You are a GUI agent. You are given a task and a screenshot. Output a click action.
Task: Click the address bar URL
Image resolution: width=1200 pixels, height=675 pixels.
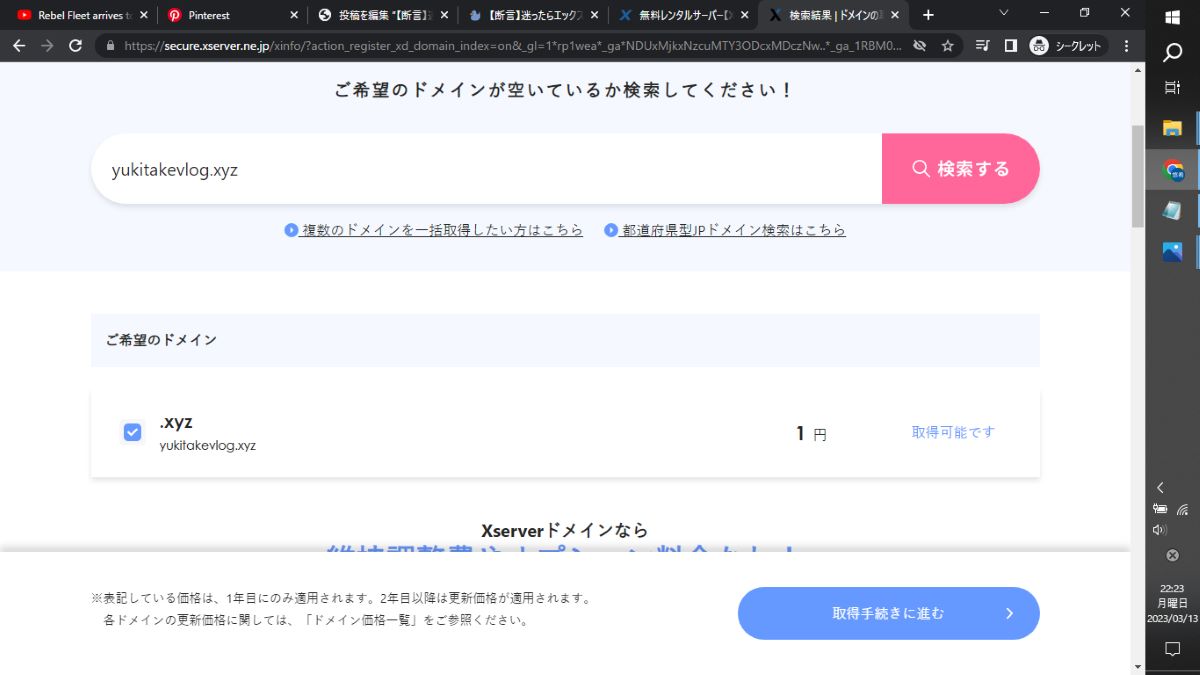(x=512, y=46)
